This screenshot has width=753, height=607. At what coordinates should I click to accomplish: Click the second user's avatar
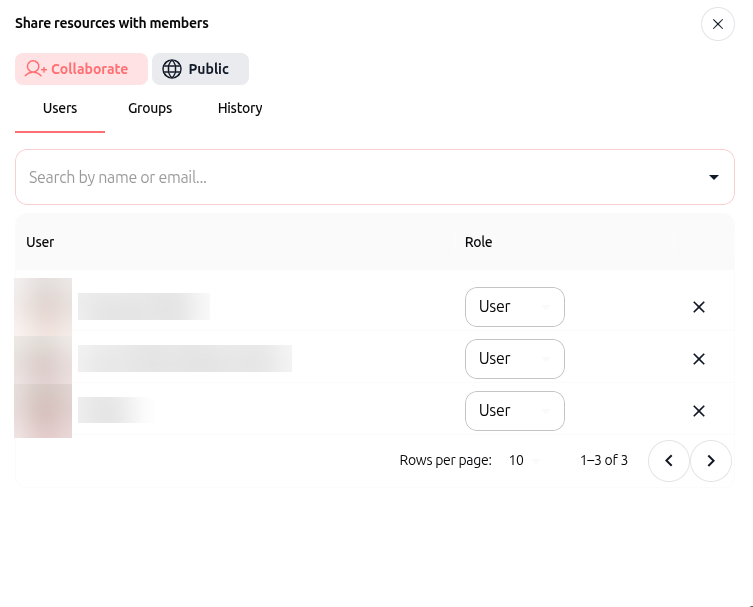pyautogui.click(x=43, y=359)
